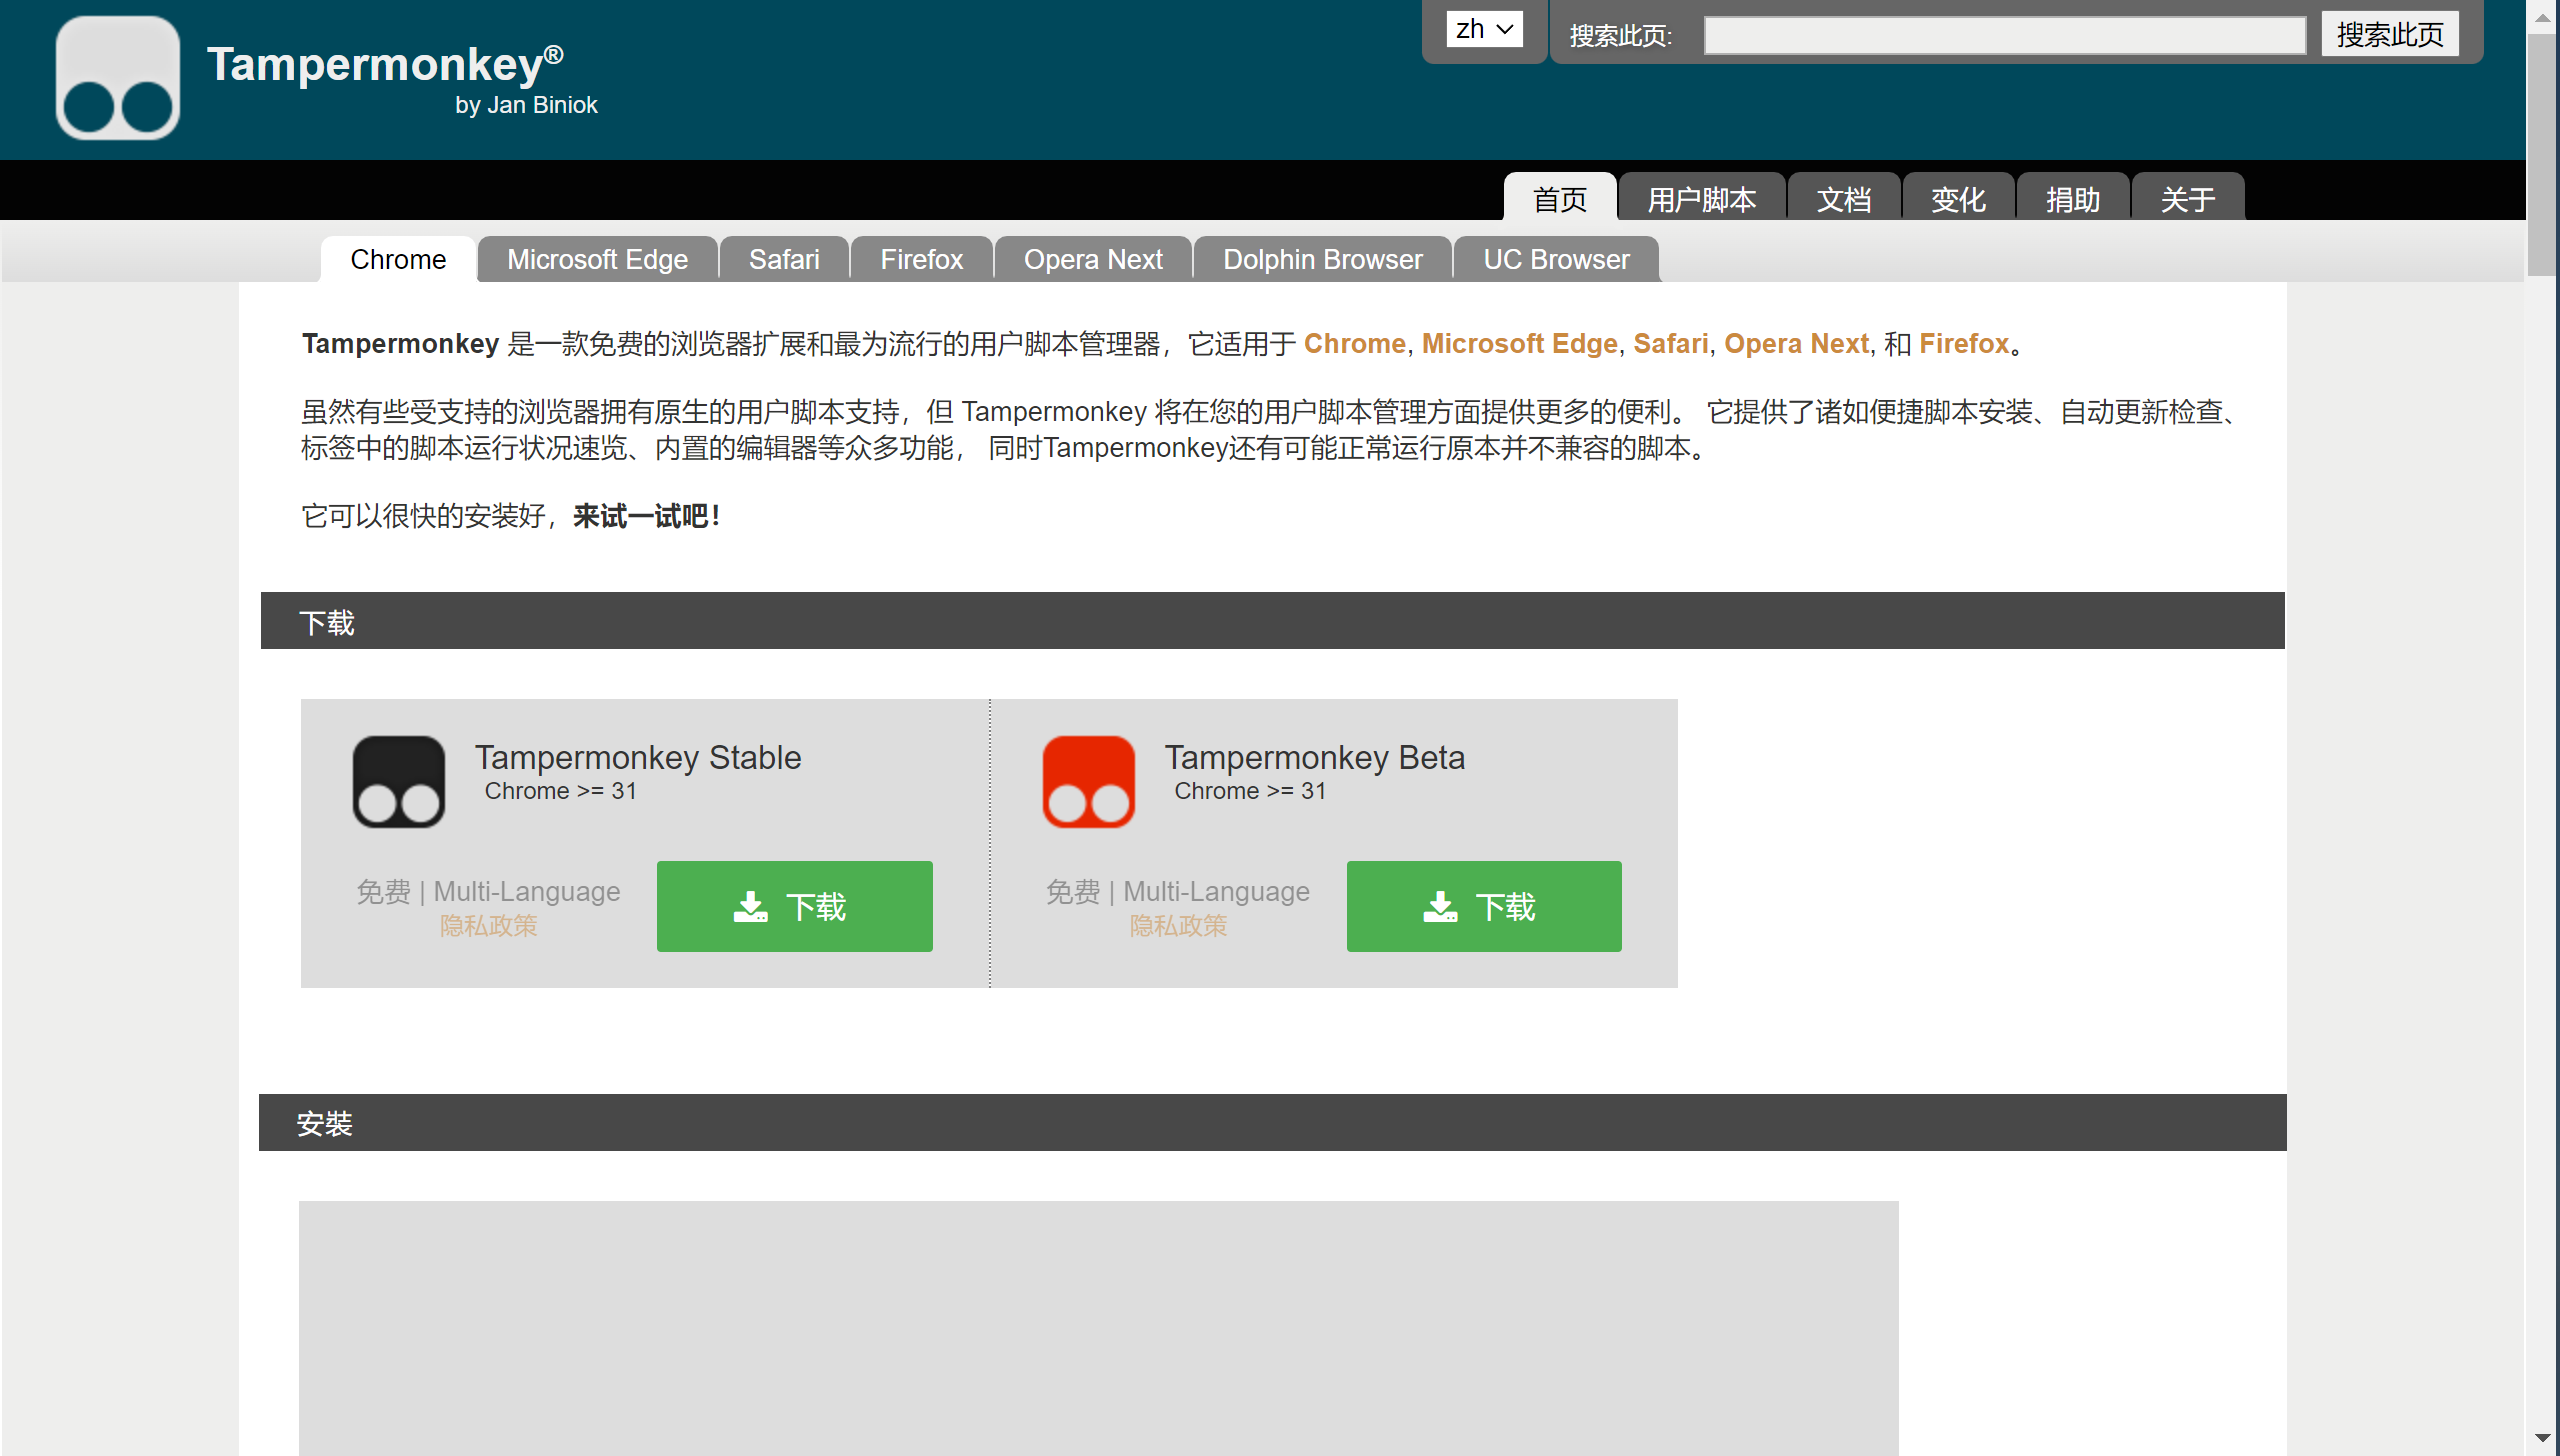The image size is (2560, 1456).
Task: Click the scrollbar up arrow
Action: (x=2542, y=17)
